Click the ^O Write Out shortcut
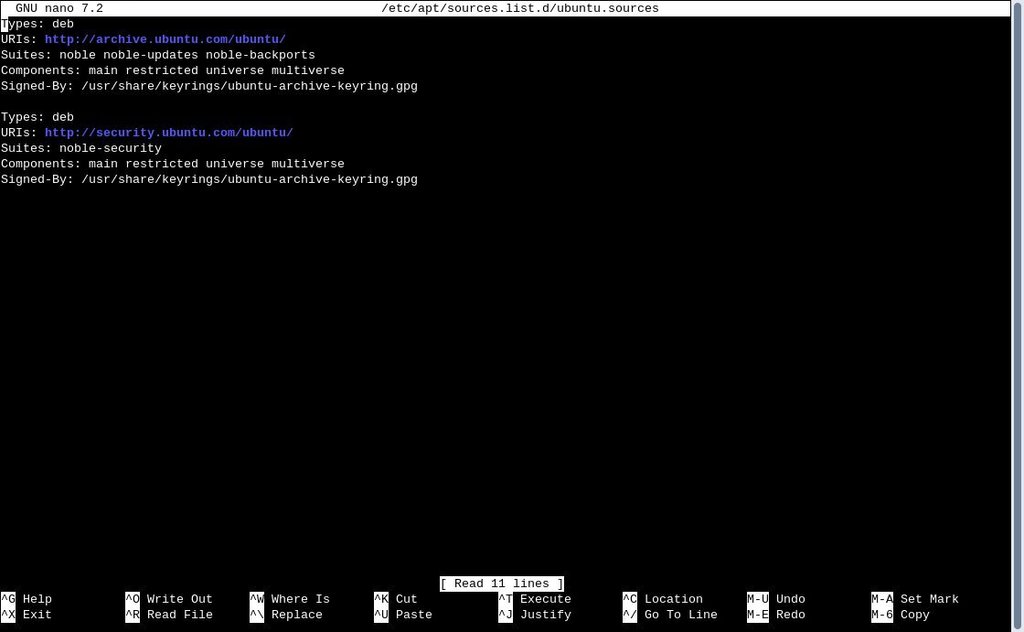1024x632 pixels. pos(169,599)
